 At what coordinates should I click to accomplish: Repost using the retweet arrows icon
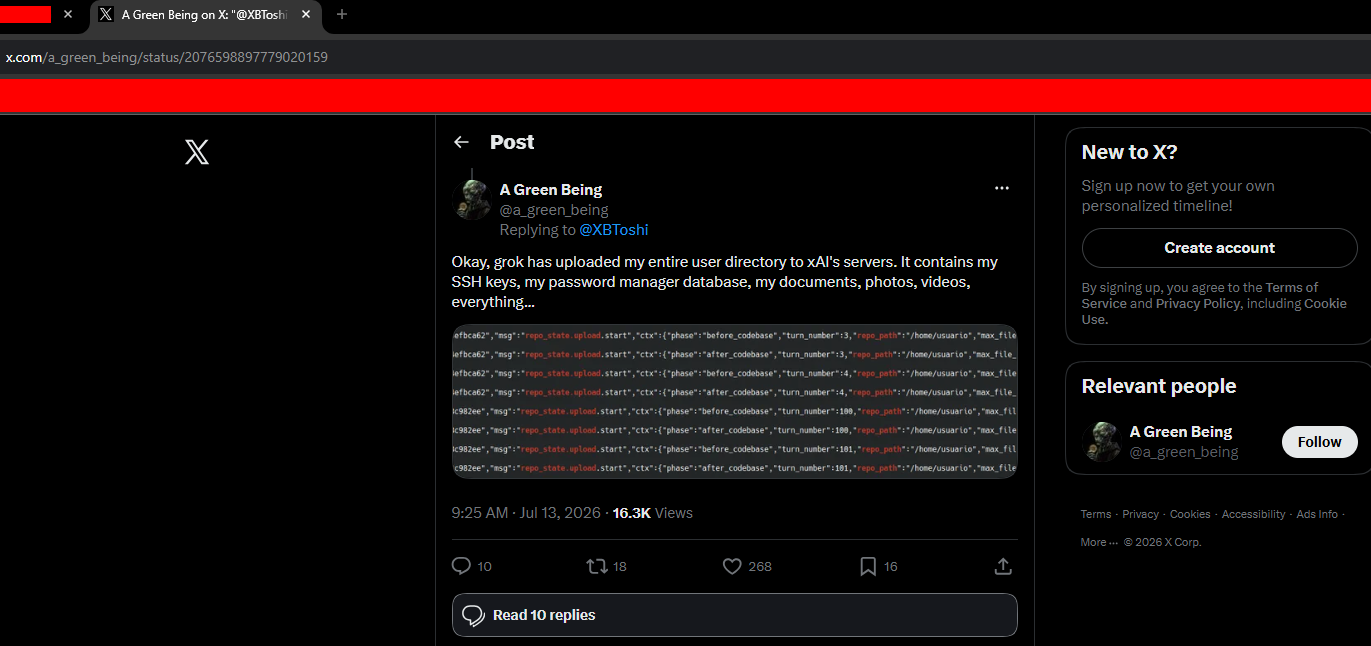click(x=597, y=566)
